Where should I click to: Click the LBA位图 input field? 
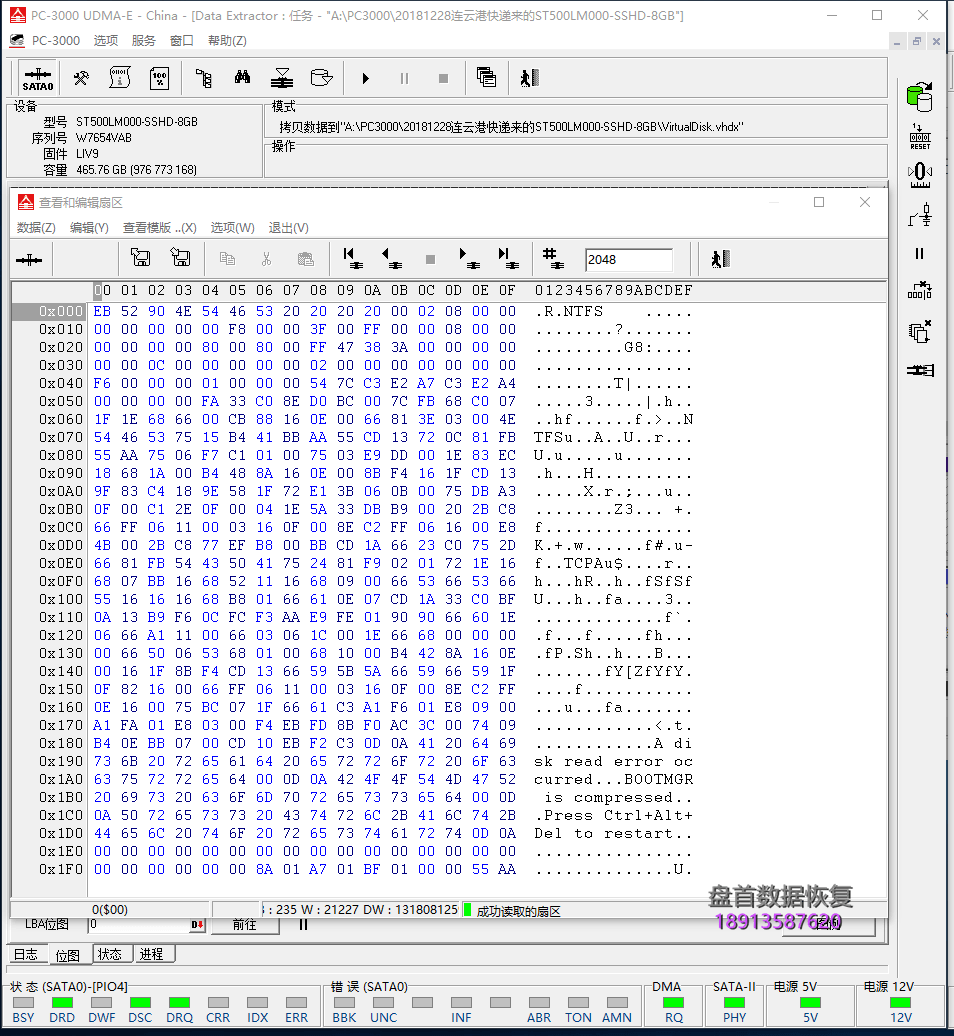(x=139, y=925)
